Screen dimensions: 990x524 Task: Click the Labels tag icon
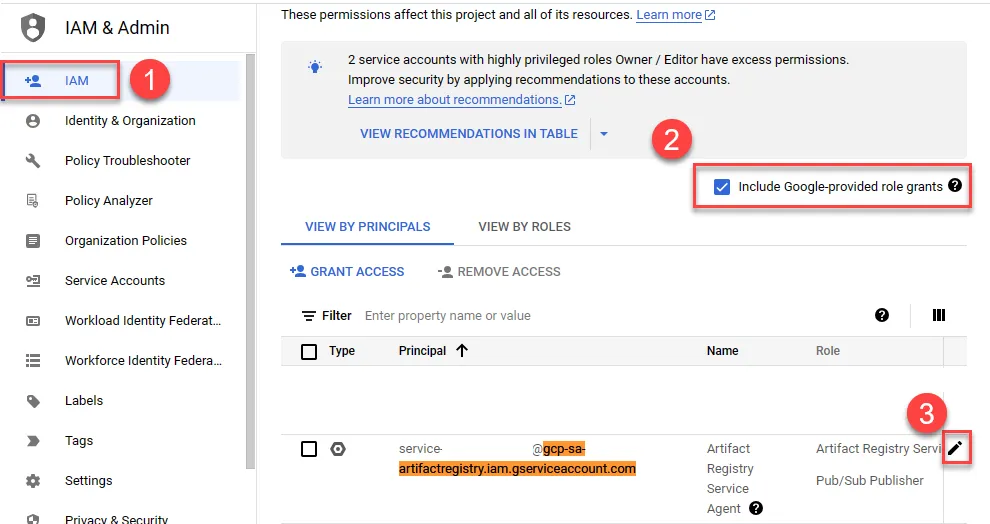[x=33, y=401]
